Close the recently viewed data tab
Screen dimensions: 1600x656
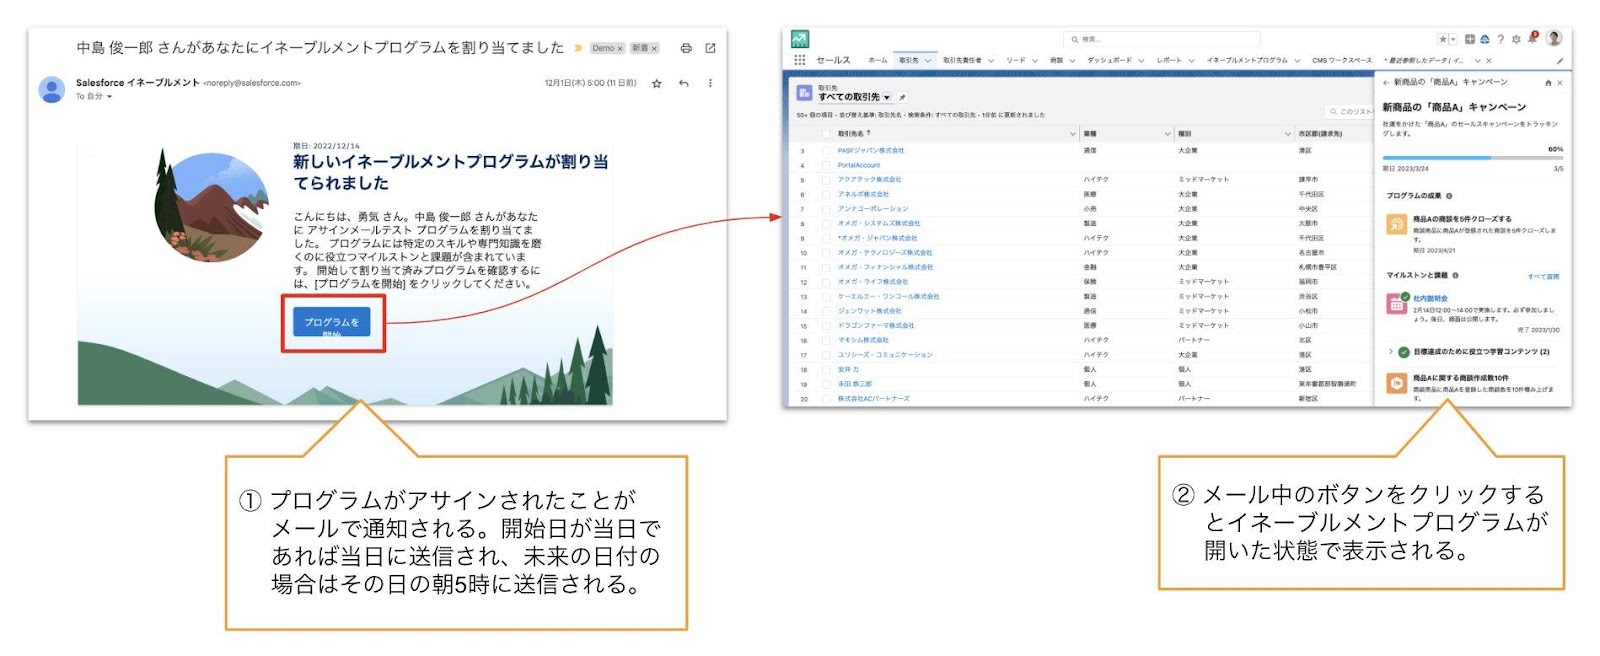point(1489,61)
